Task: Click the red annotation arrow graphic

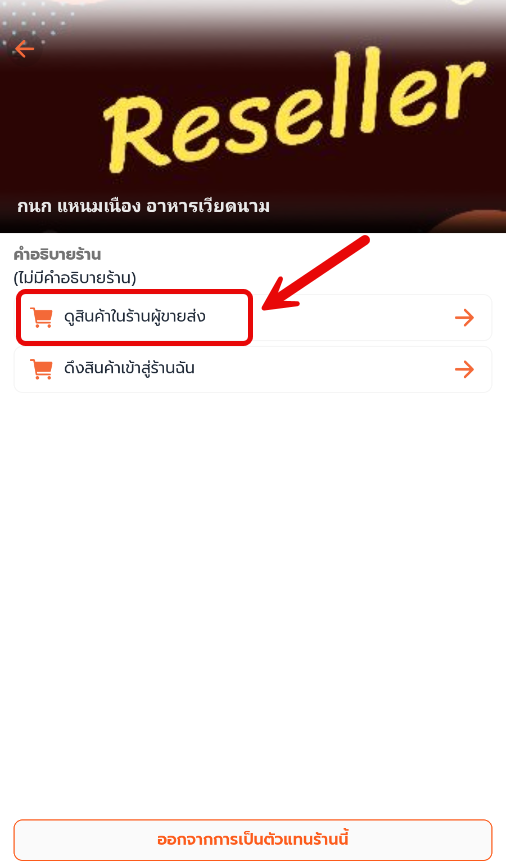Action: coord(316,273)
